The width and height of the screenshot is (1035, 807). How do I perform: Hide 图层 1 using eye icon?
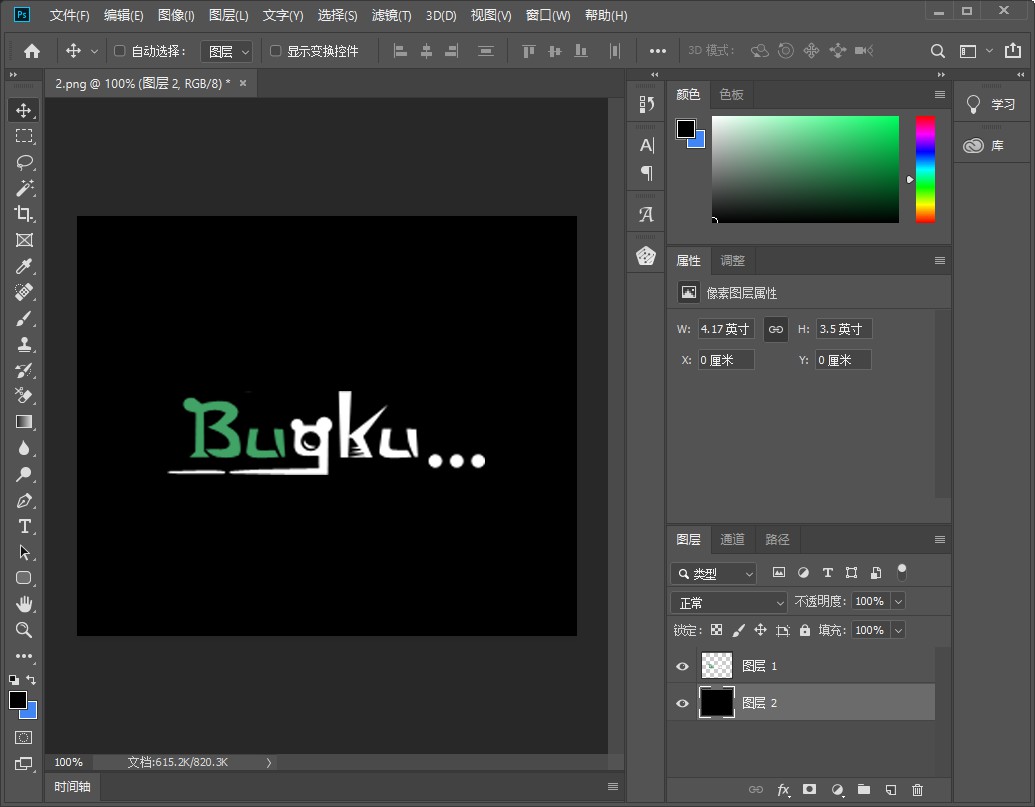pos(682,666)
